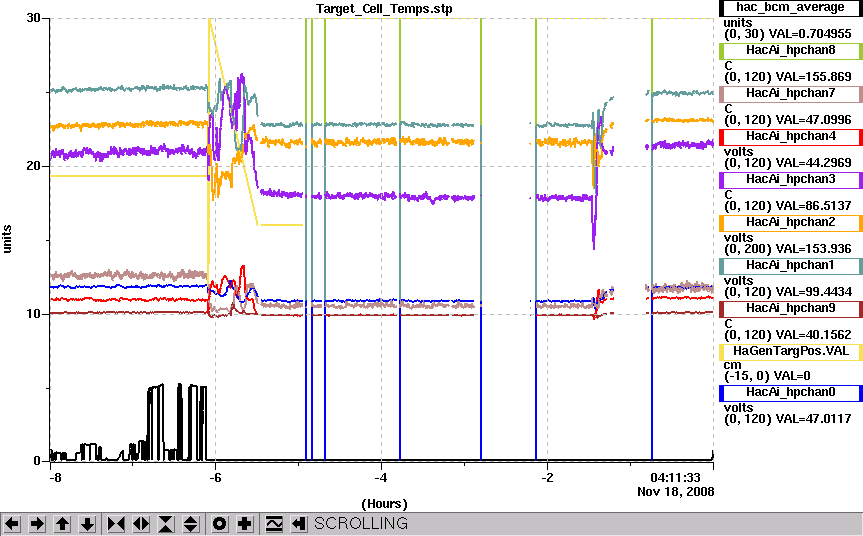Click the circle auto-scale icon
This screenshot has height=536, width=863.
point(219,523)
